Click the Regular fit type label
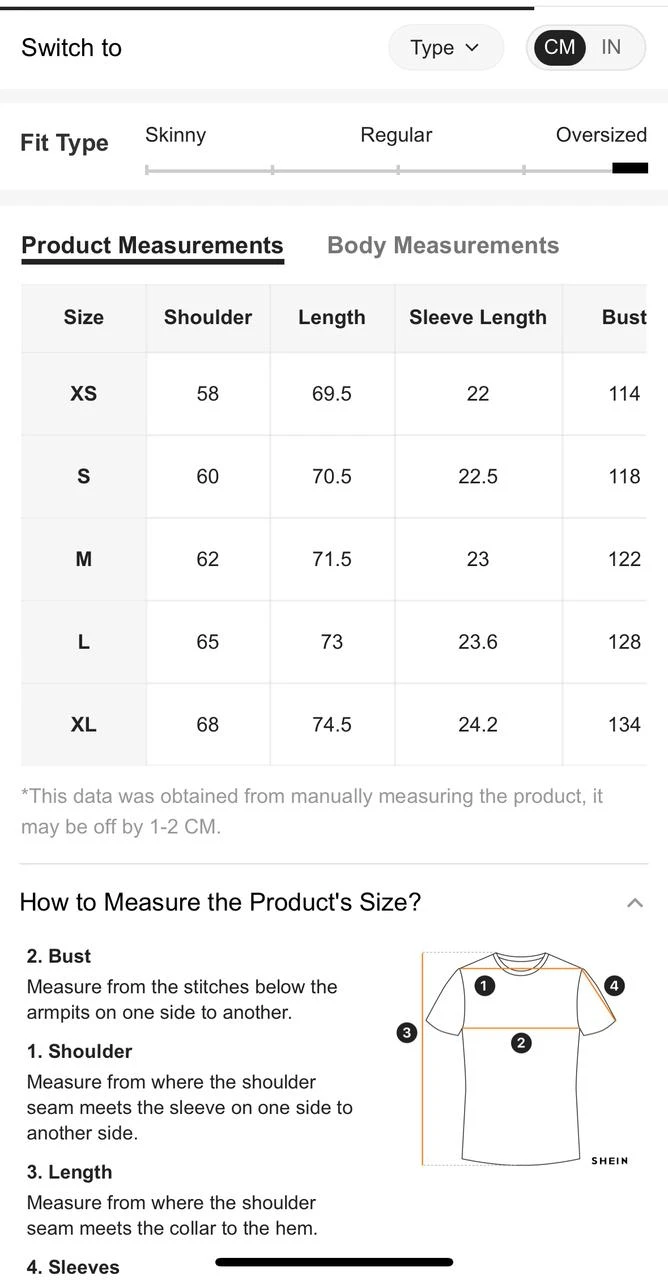668x1280 pixels. (x=396, y=135)
